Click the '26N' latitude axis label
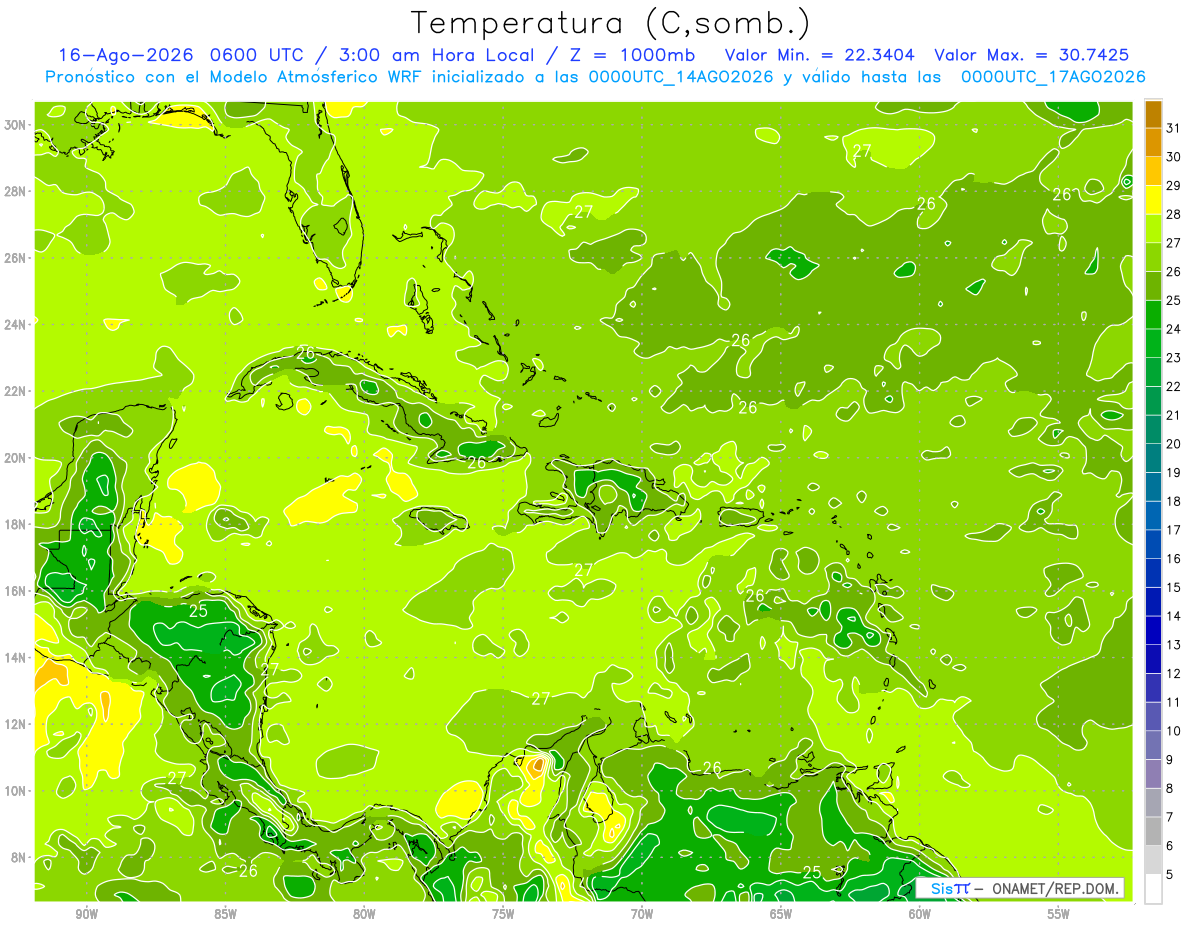 pos(16,258)
